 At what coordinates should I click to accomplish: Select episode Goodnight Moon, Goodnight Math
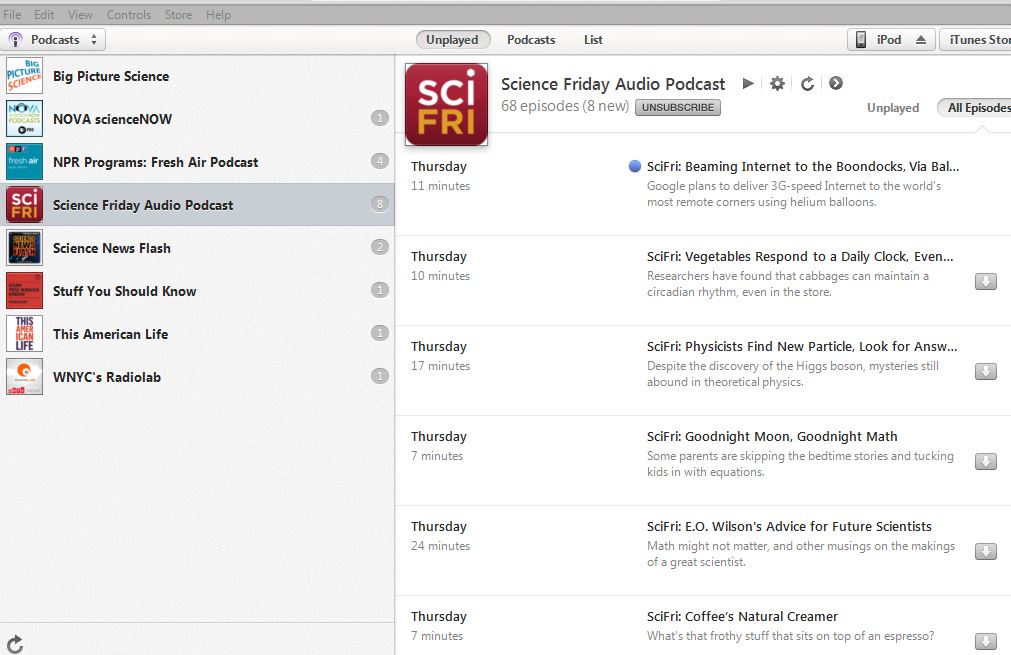coord(703,460)
